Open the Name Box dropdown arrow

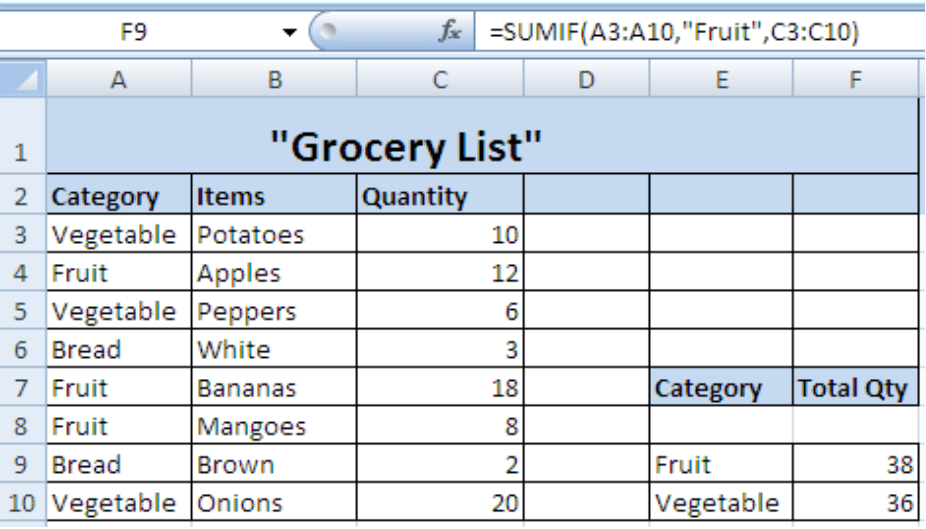pyautogui.click(x=290, y=33)
